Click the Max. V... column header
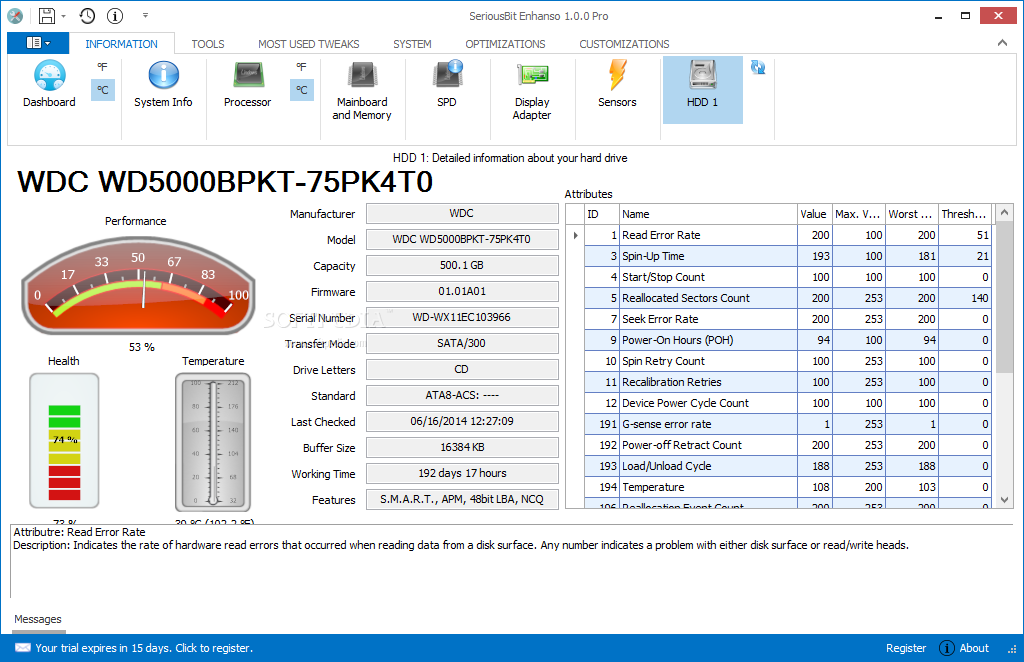Screen dimensions: 1024x662 click(858, 214)
